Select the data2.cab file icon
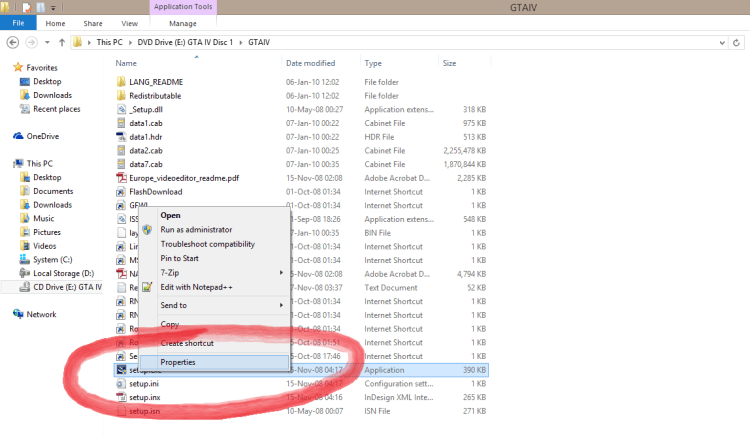The height and width of the screenshot is (436, 750). 121,151
